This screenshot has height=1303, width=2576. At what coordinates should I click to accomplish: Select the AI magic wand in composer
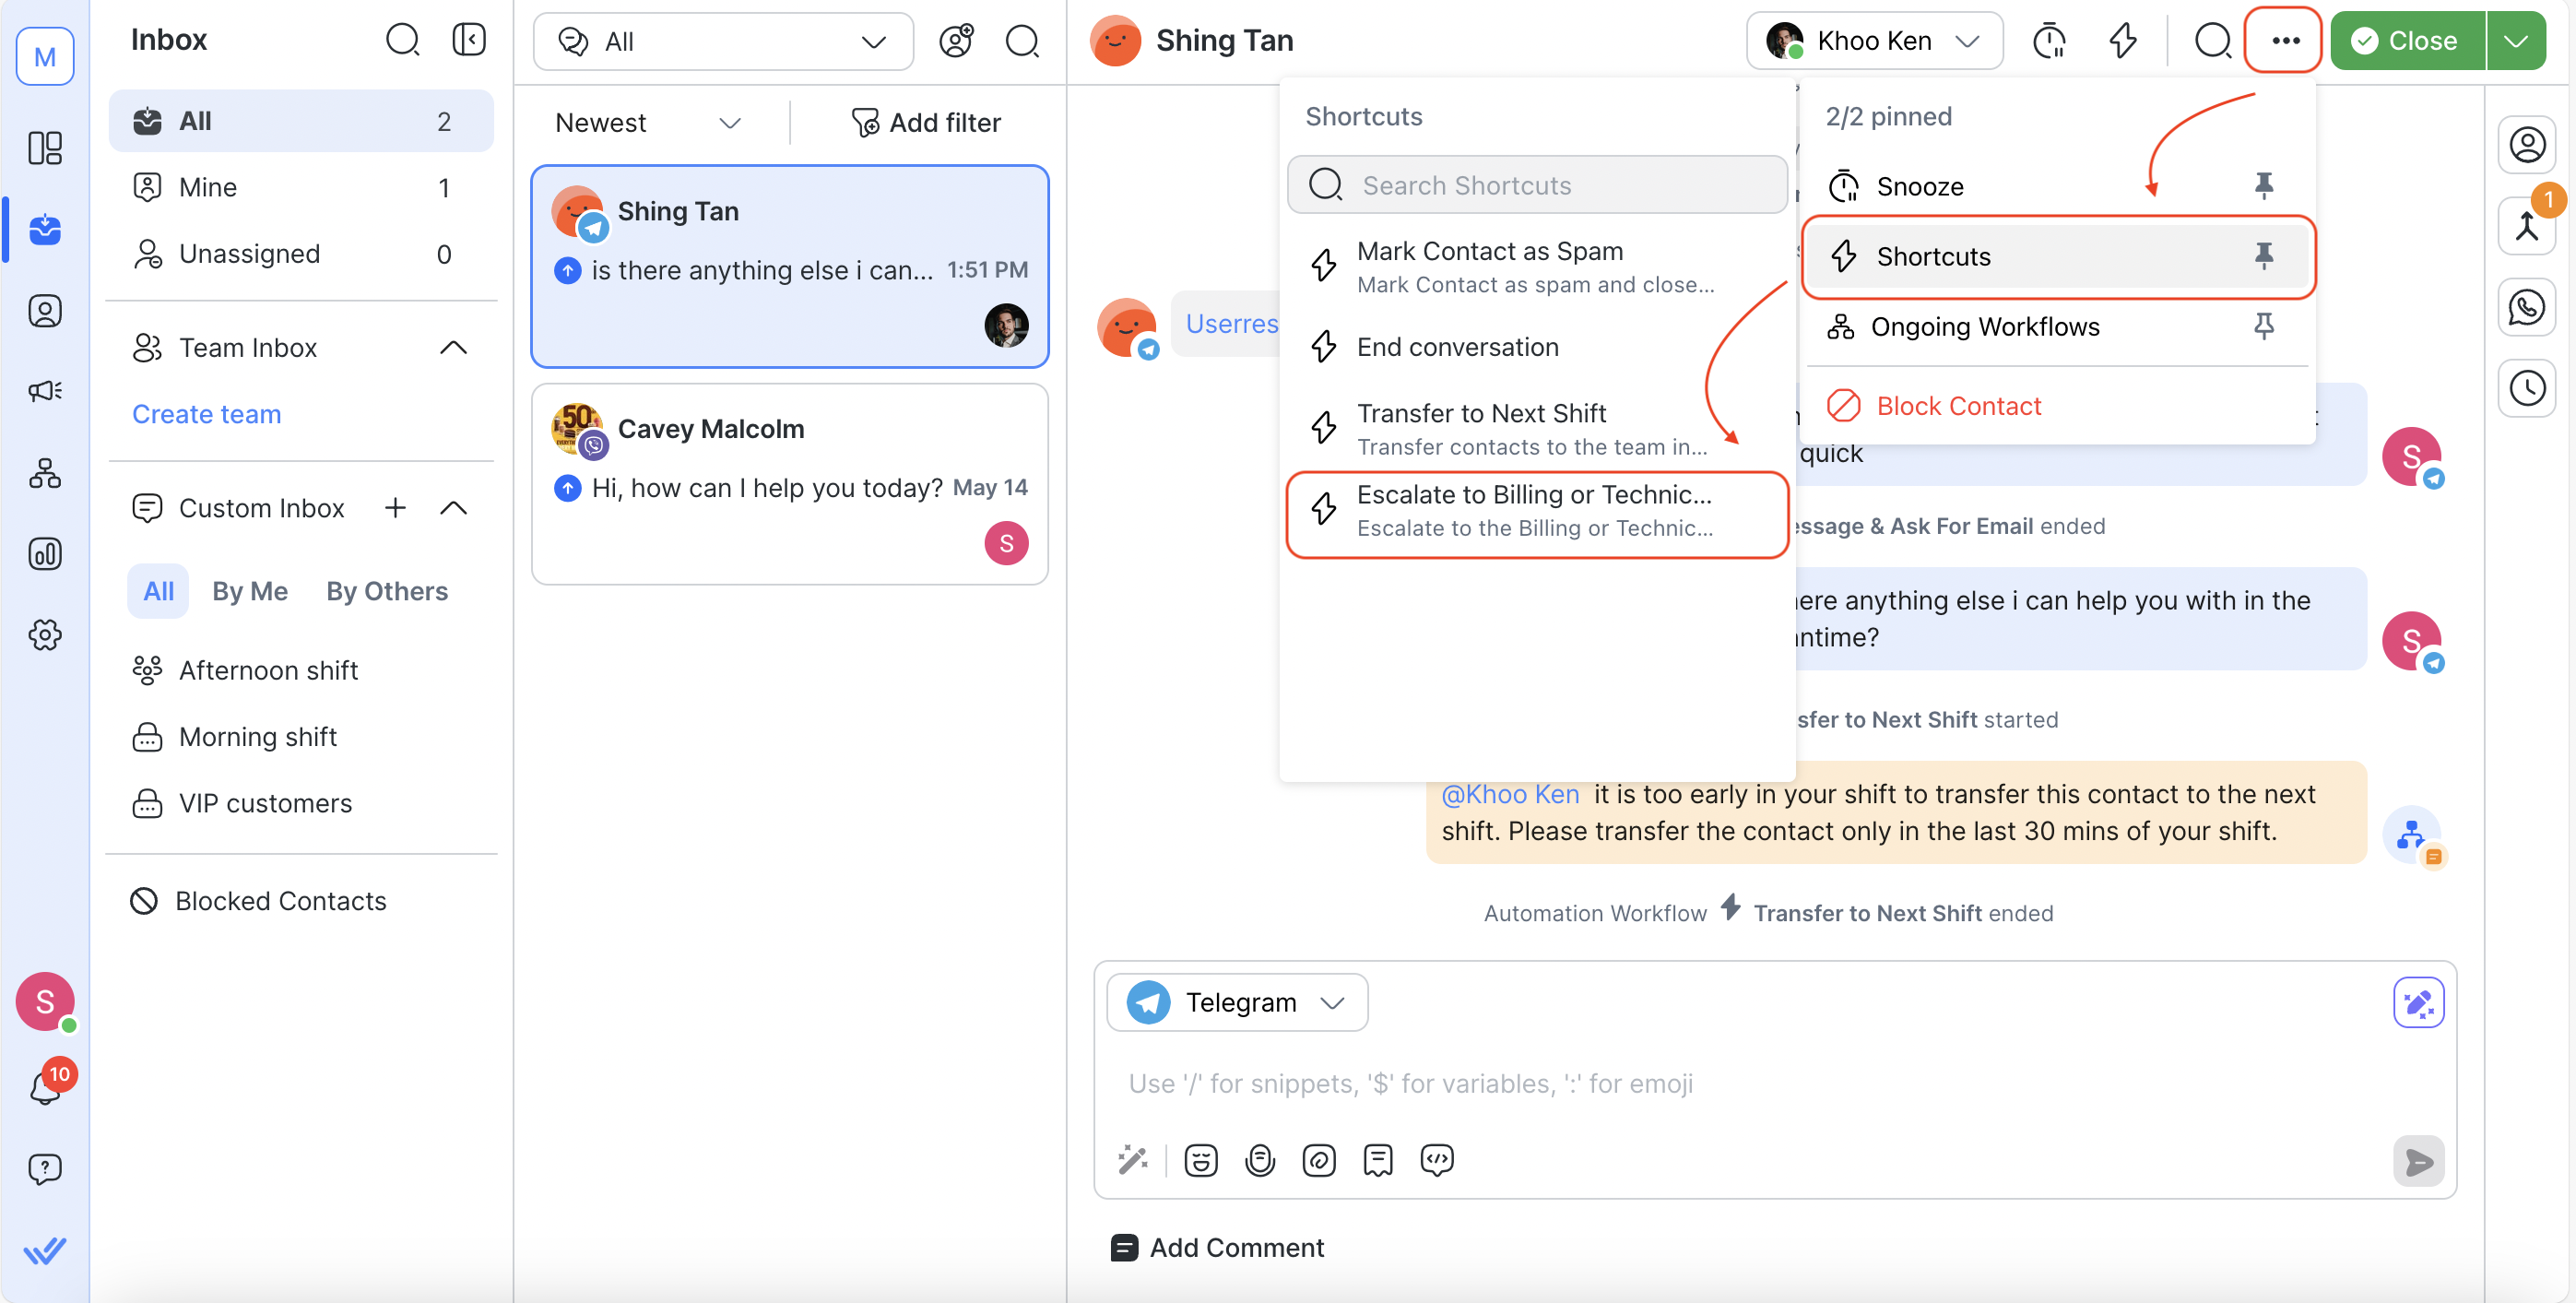[x=1132, y=1160]
